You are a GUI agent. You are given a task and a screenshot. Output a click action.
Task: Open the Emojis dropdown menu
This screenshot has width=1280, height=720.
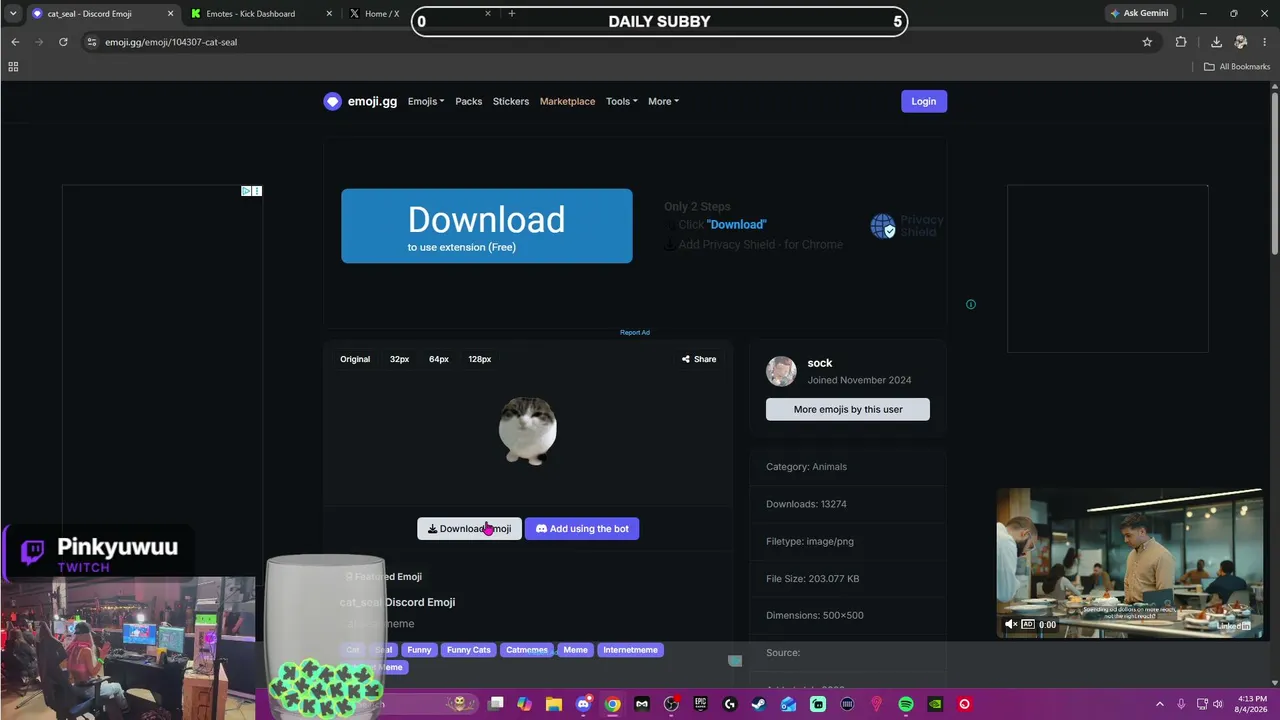coord(426,101)
